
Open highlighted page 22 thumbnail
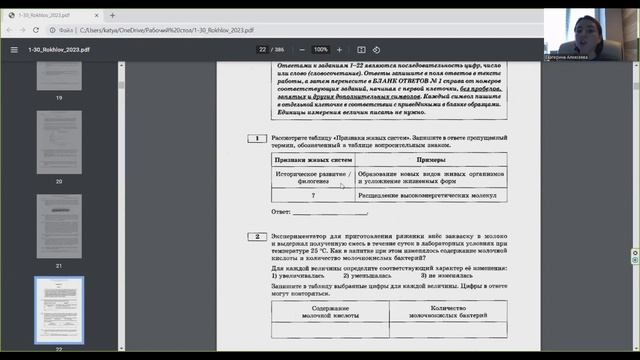59,310
